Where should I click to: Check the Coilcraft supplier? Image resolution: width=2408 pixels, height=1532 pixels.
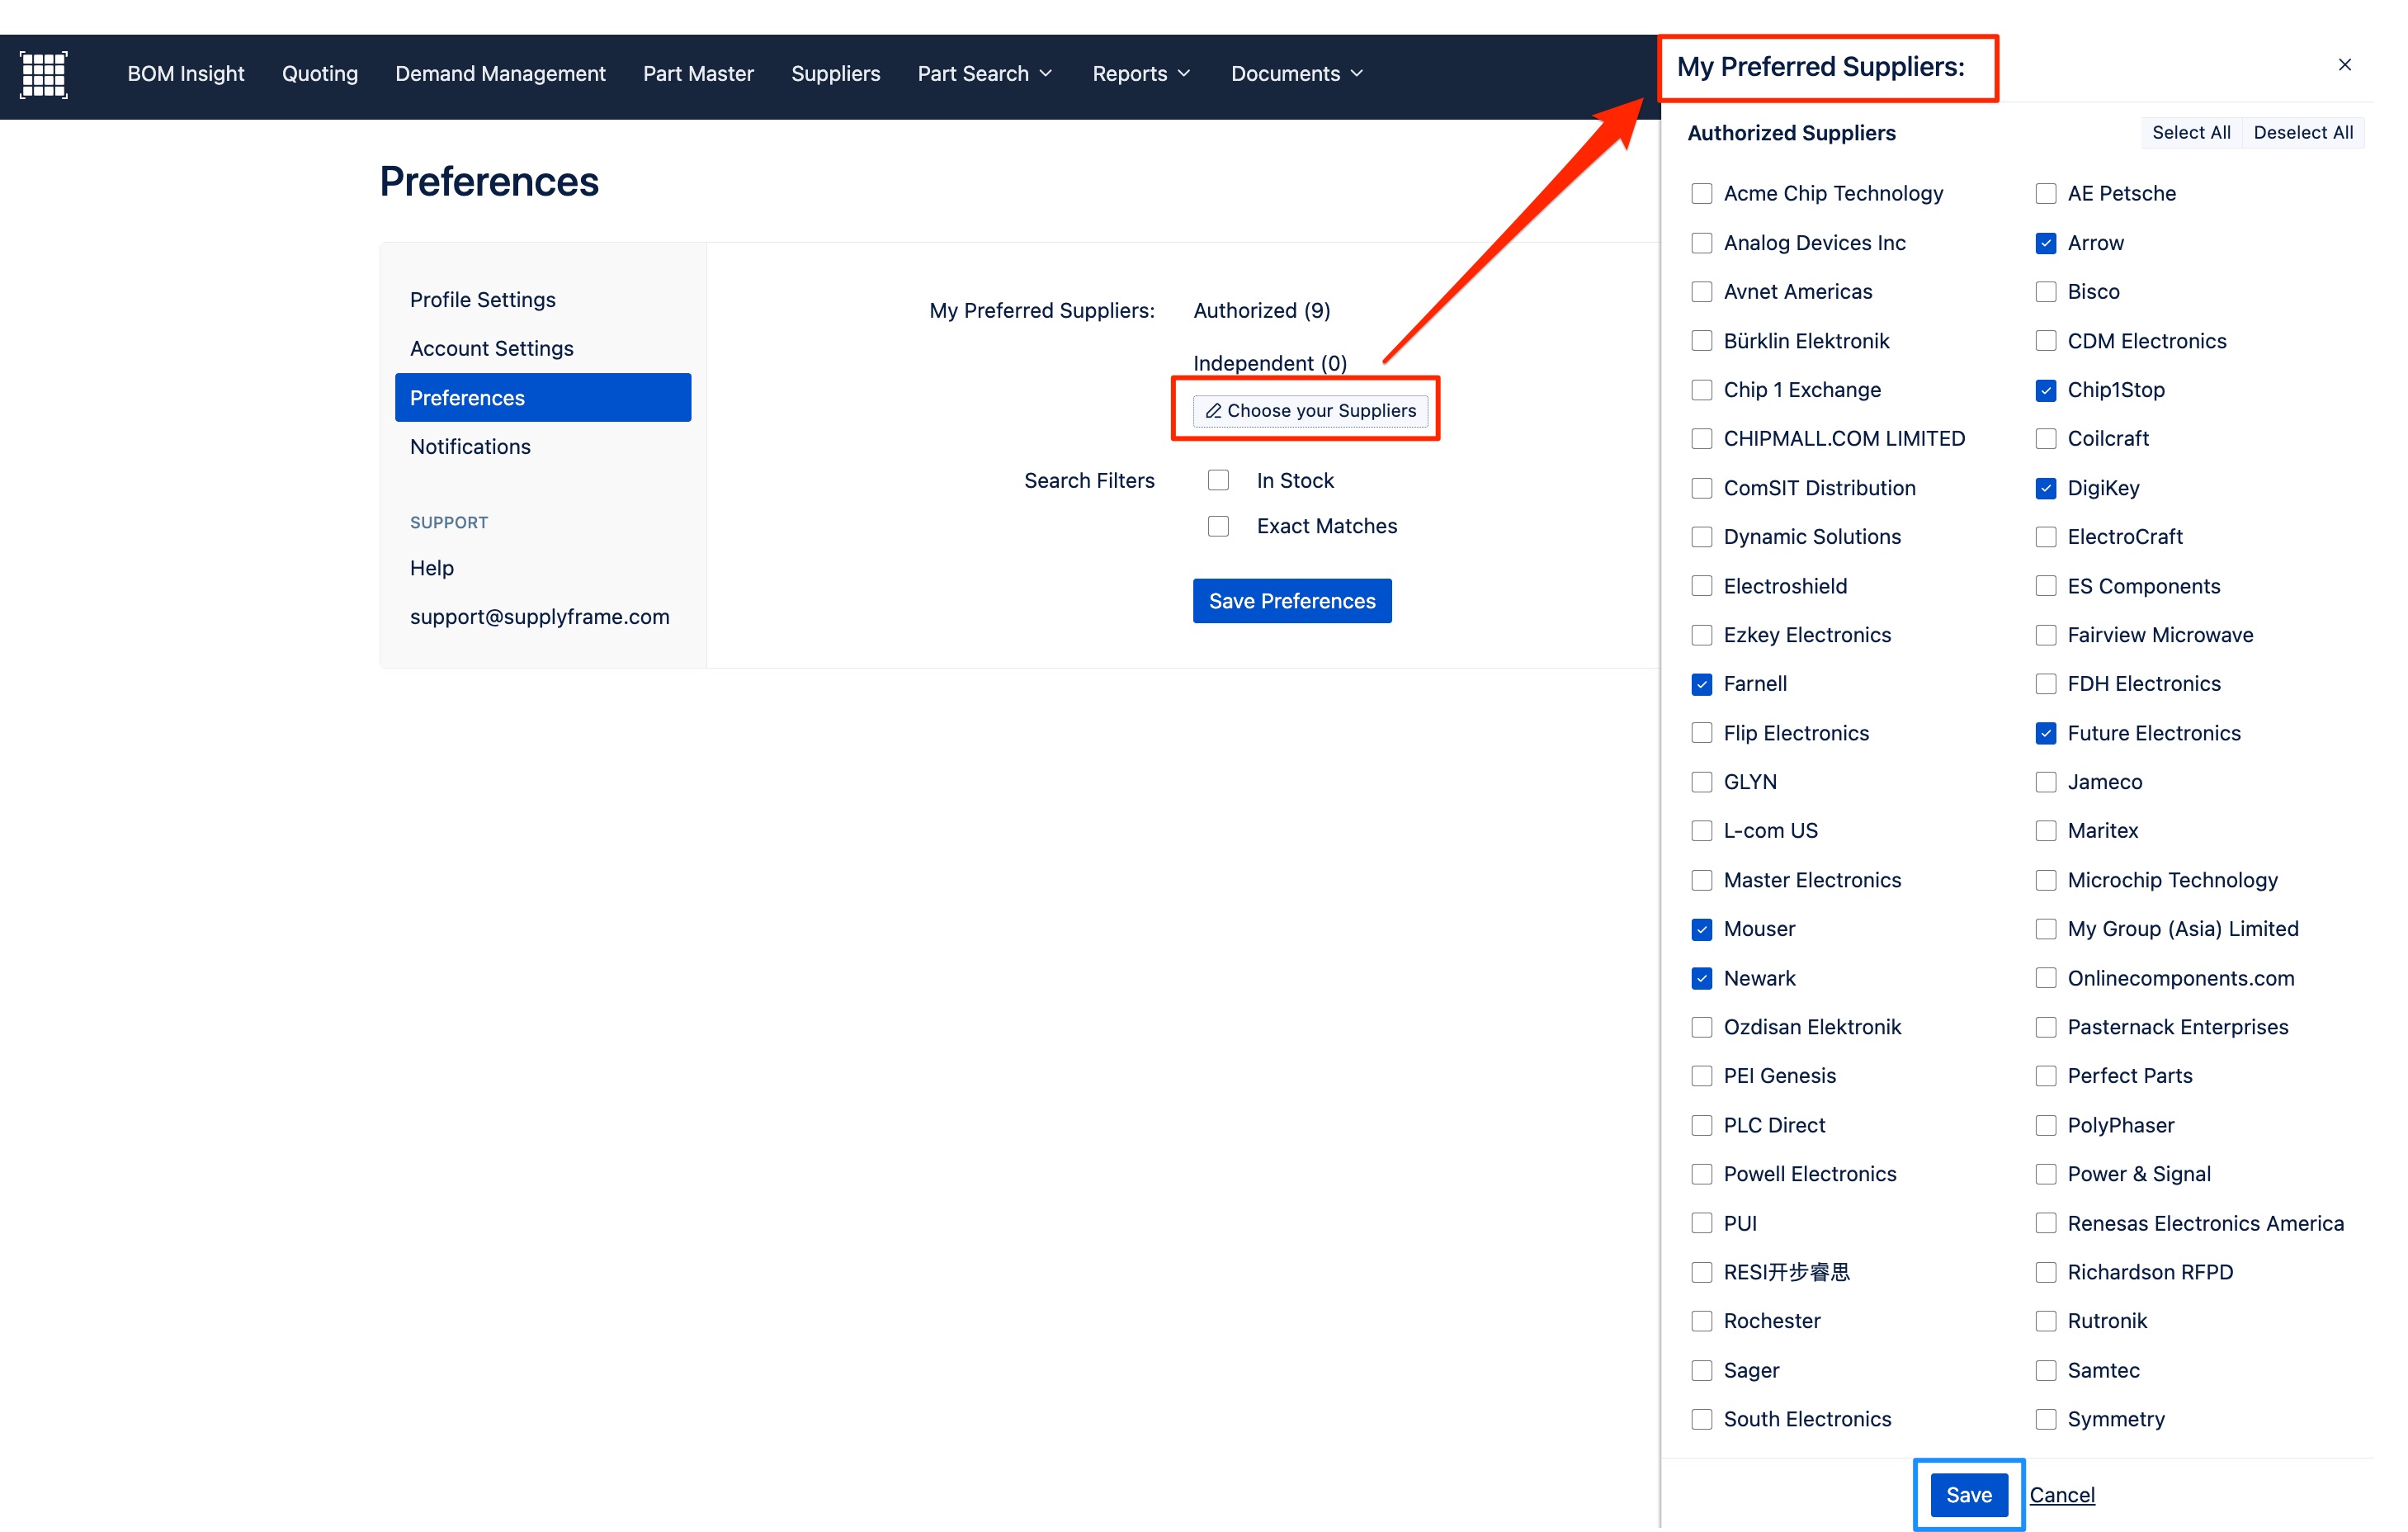point(2045,438)
